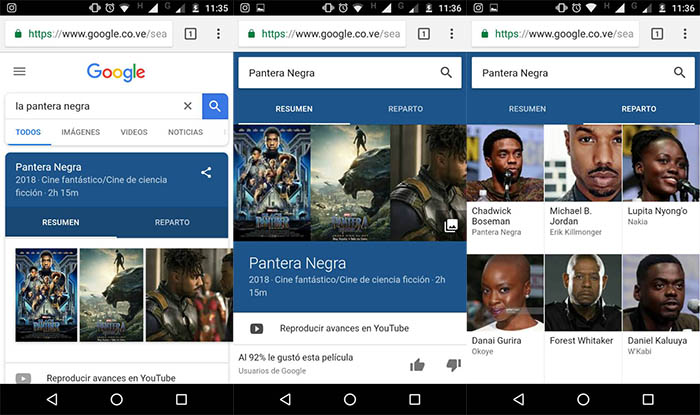This screenshot has width=700, height=415.
Task: Open the movie poster in the middle screen
Action: [272, 183]
